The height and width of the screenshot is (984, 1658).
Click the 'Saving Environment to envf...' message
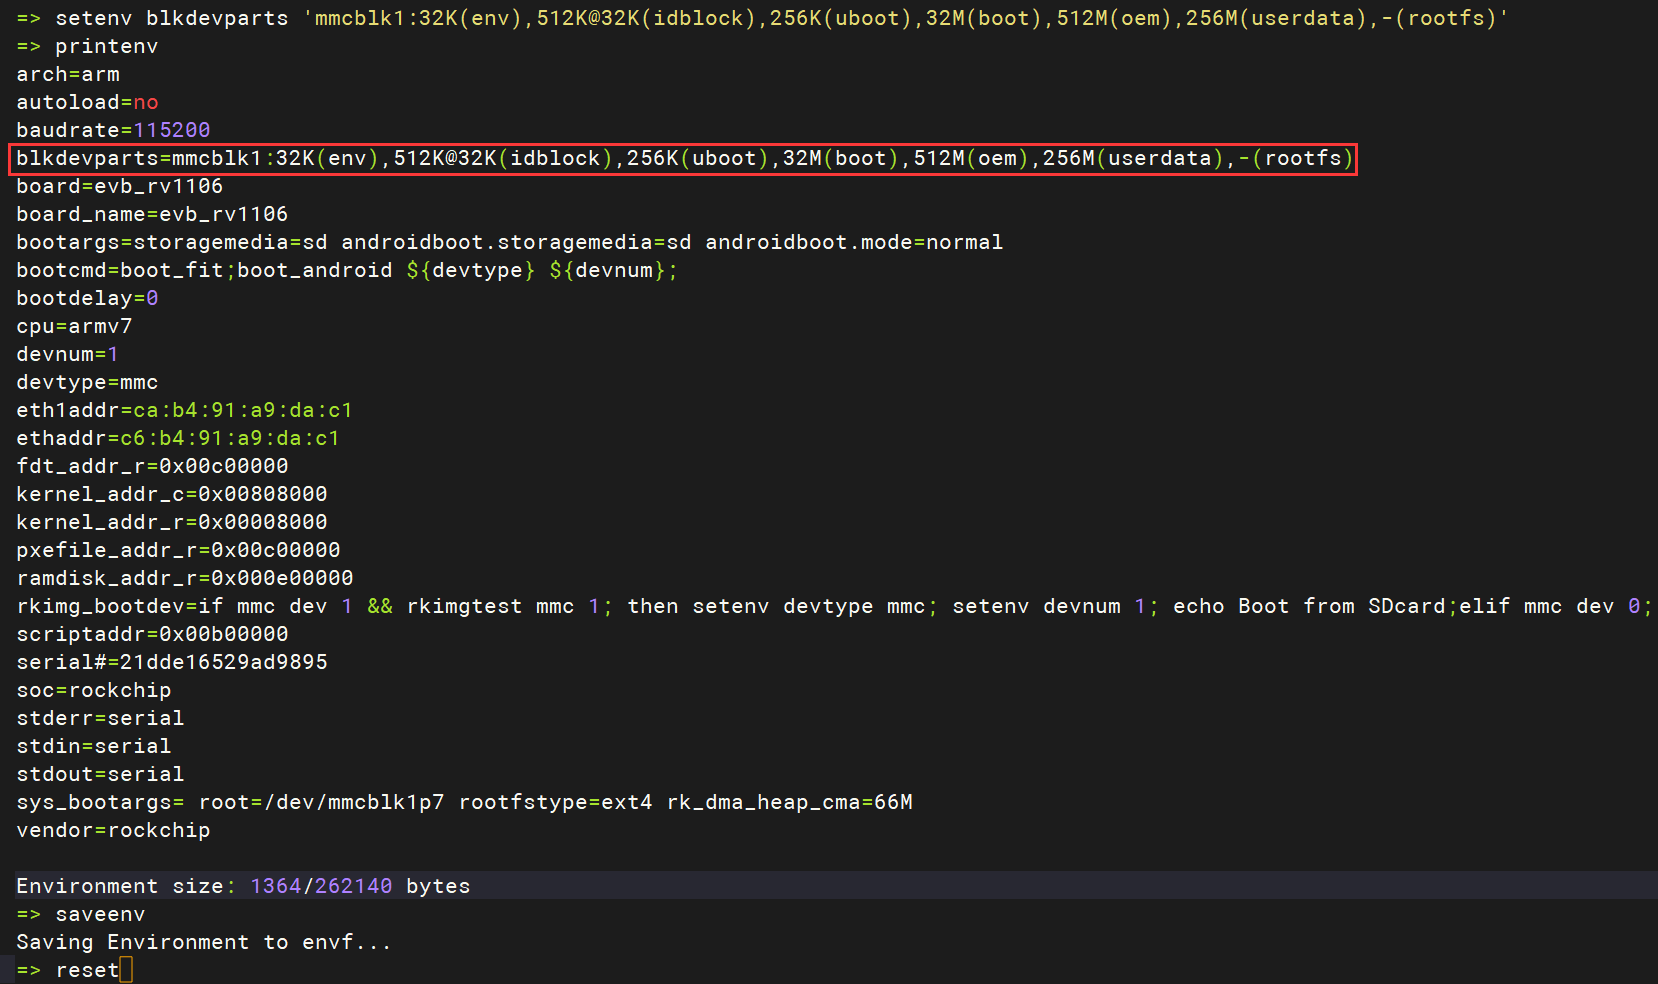tap(203, 942)
